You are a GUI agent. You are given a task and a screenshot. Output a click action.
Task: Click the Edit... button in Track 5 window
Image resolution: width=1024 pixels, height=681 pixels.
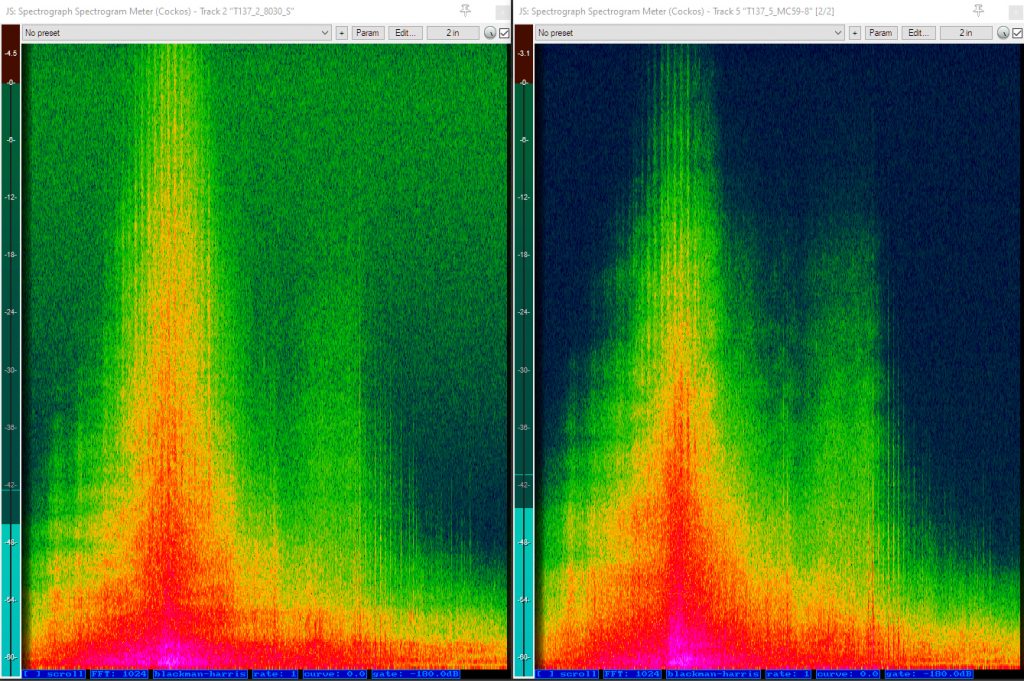(918, 33)
